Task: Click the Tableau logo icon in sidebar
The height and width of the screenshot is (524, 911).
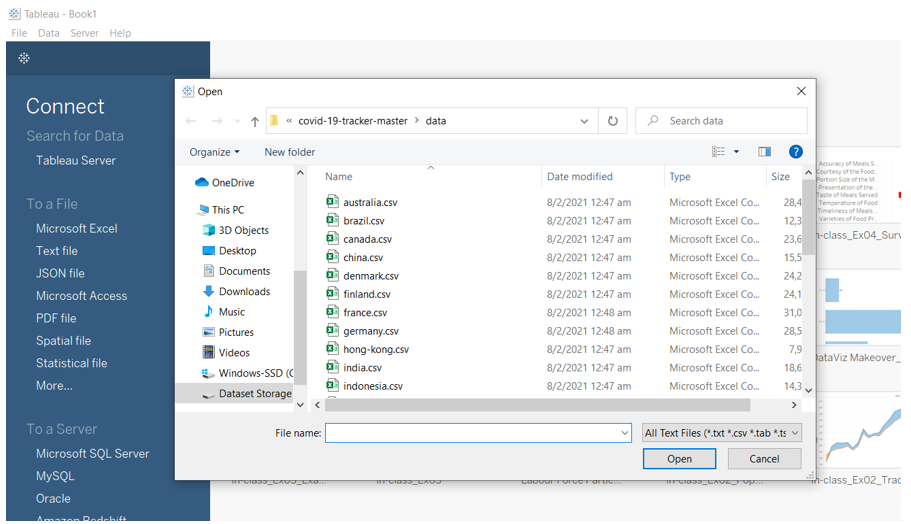Action: [24, 59]
